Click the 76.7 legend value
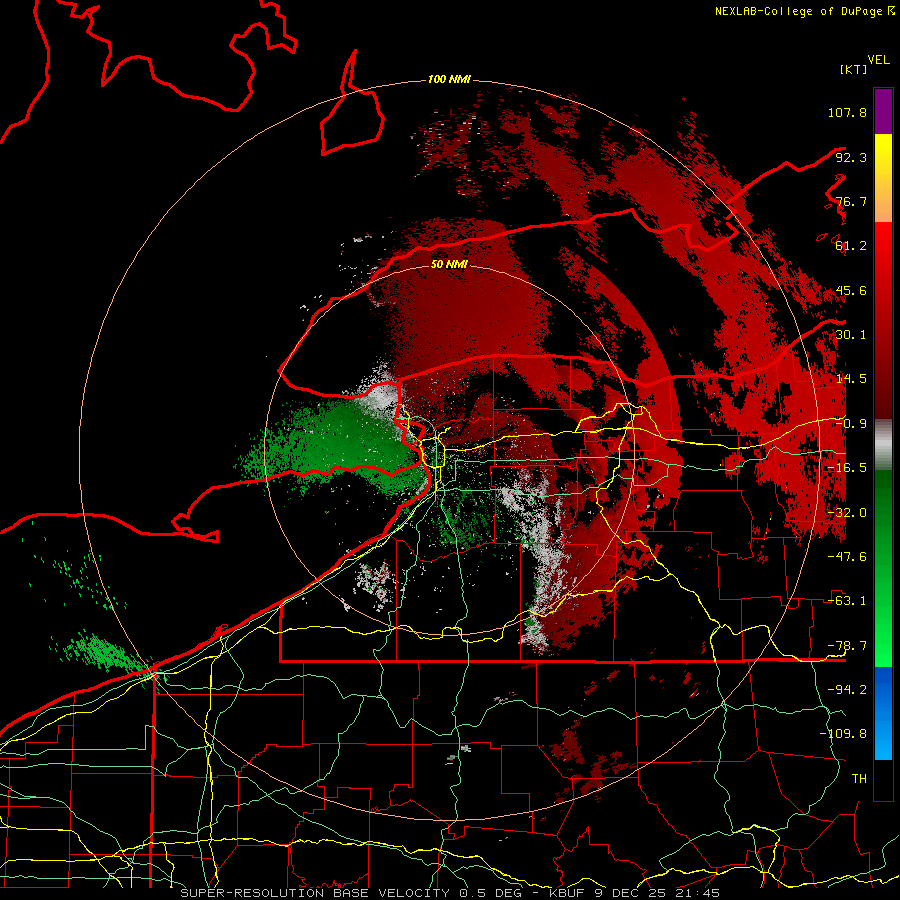 (x=851, y=201)
